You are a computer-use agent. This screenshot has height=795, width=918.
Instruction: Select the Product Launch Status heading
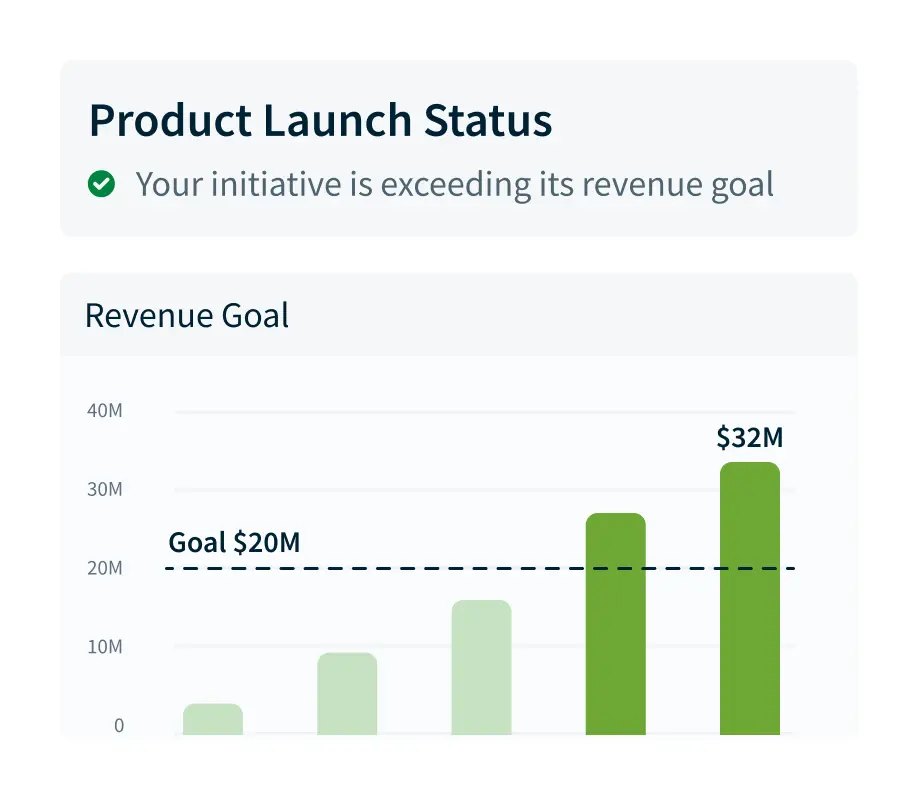click(x=321, y=120)
